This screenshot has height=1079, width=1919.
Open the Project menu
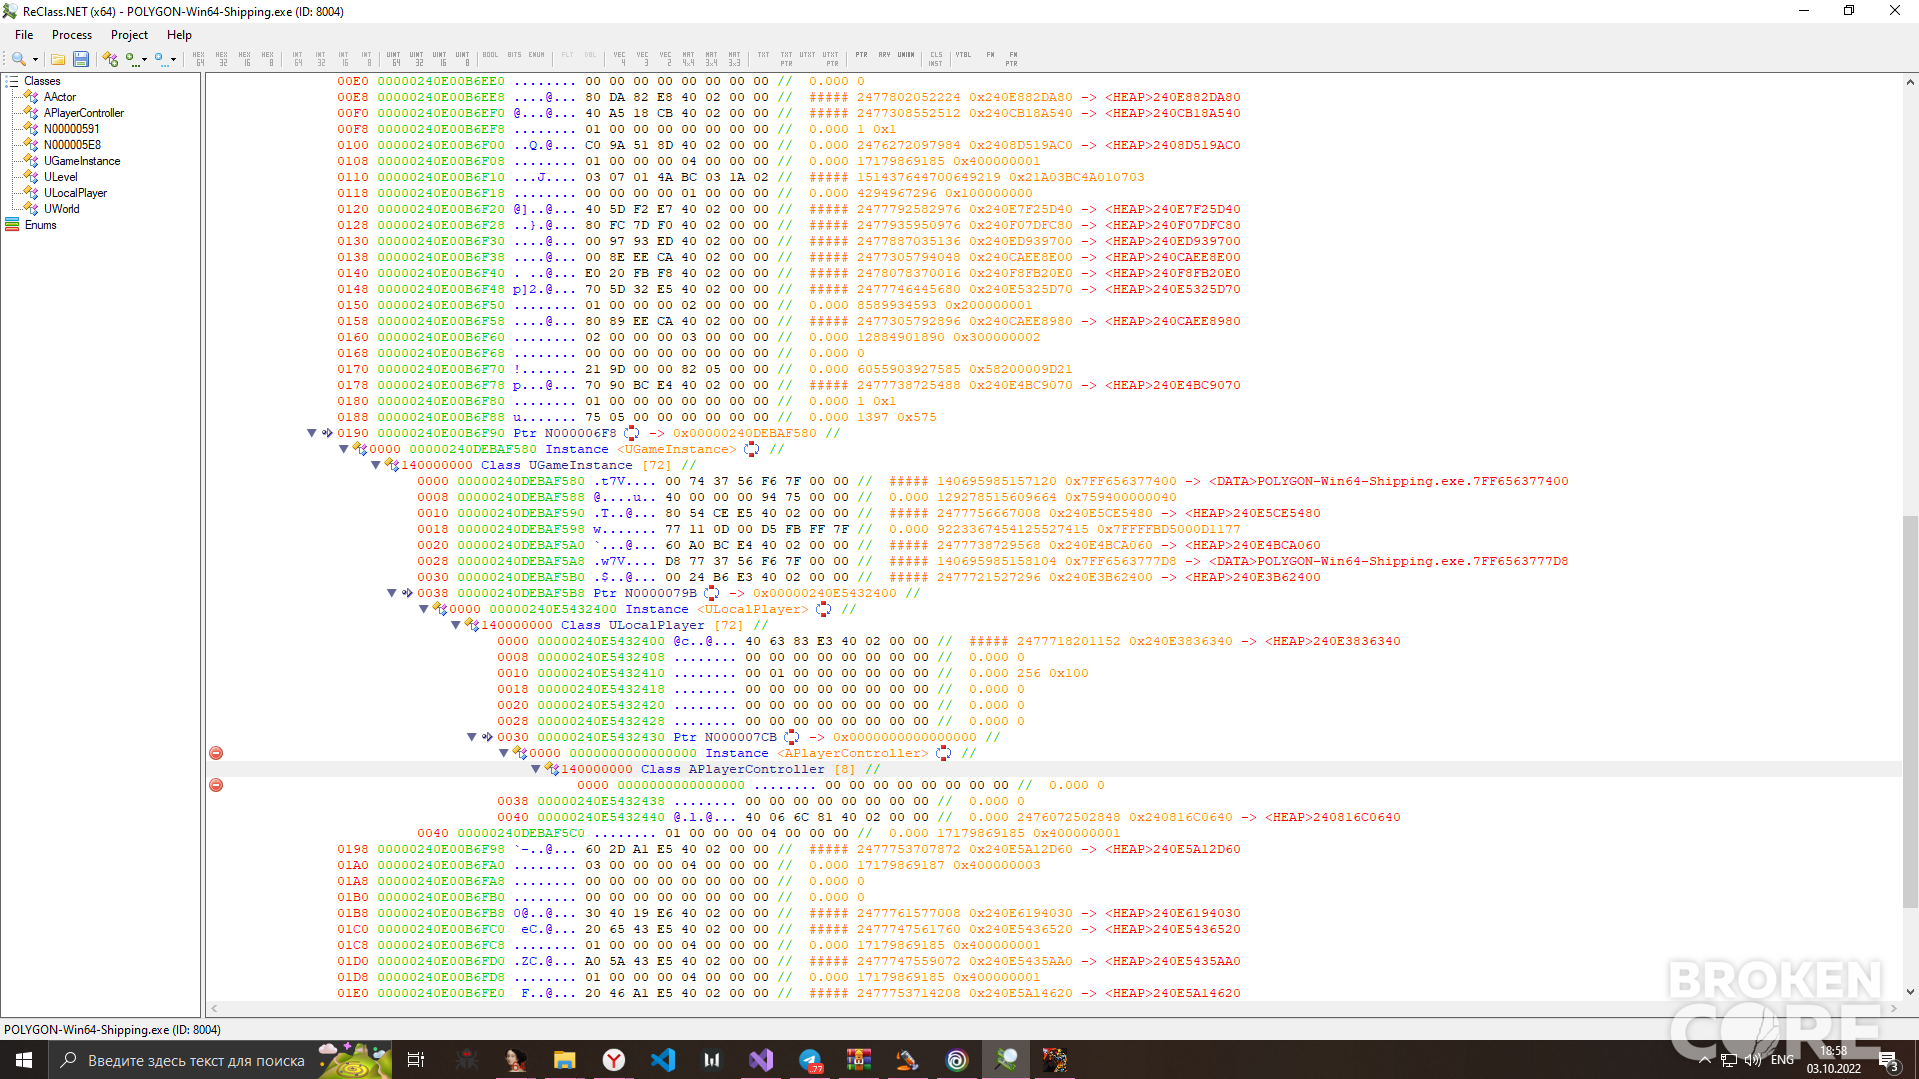coord(129,35)
